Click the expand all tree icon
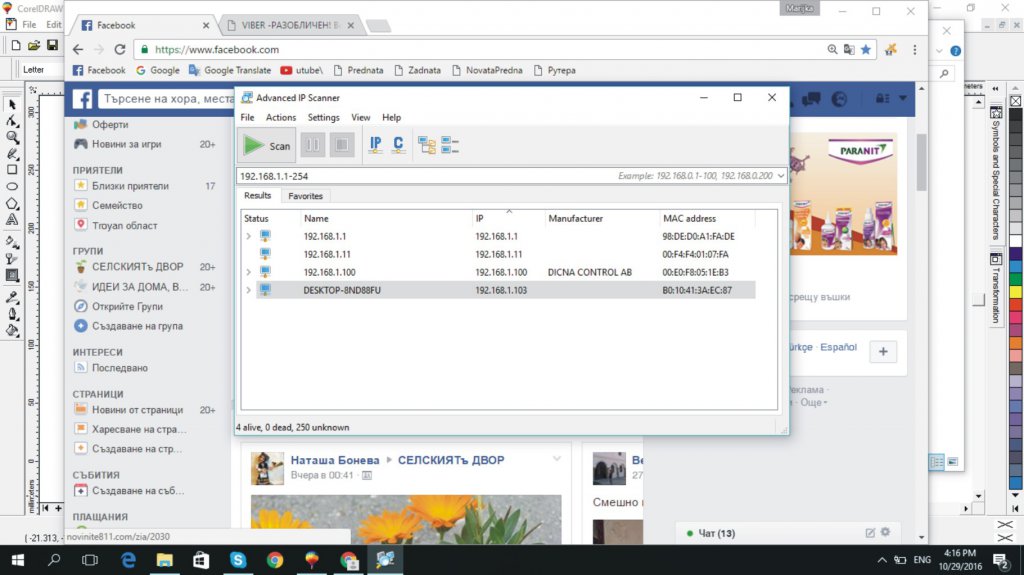Screen dimensions: 1024x575 click(427, 146)
